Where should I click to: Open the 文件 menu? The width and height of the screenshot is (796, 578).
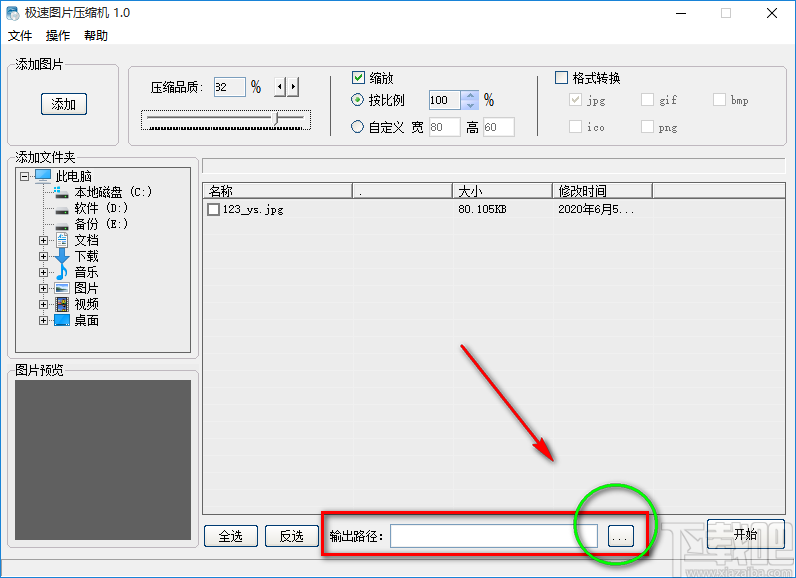click(x=20, y=36)
